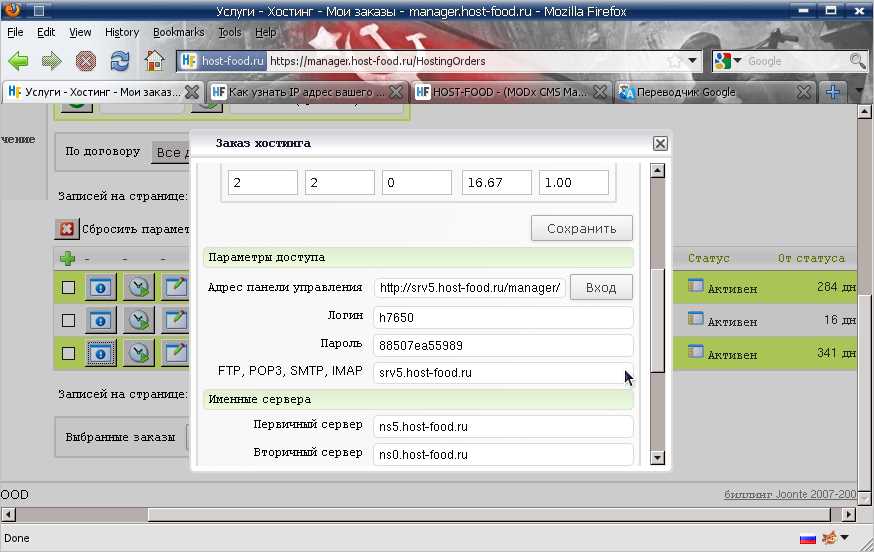Open the По договору dropdown
Viewport: 874px width, 552px height.
[x=171, y=152]
